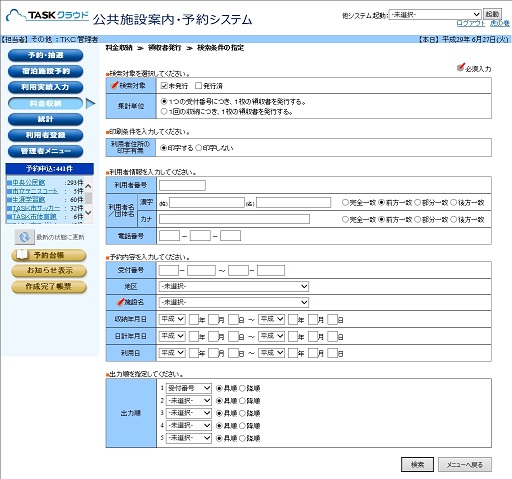The height and width of the screenshot is (479, 512).
Task: Select 印字しない radio option
Action: [198, 148]
